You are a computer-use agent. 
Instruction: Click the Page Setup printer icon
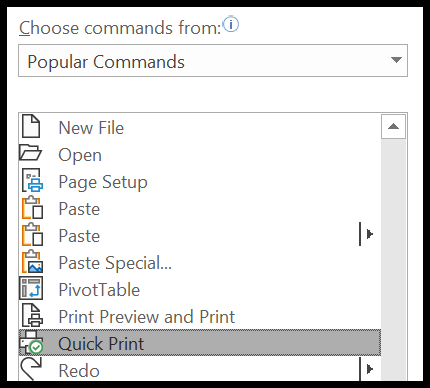pos(32,180)
